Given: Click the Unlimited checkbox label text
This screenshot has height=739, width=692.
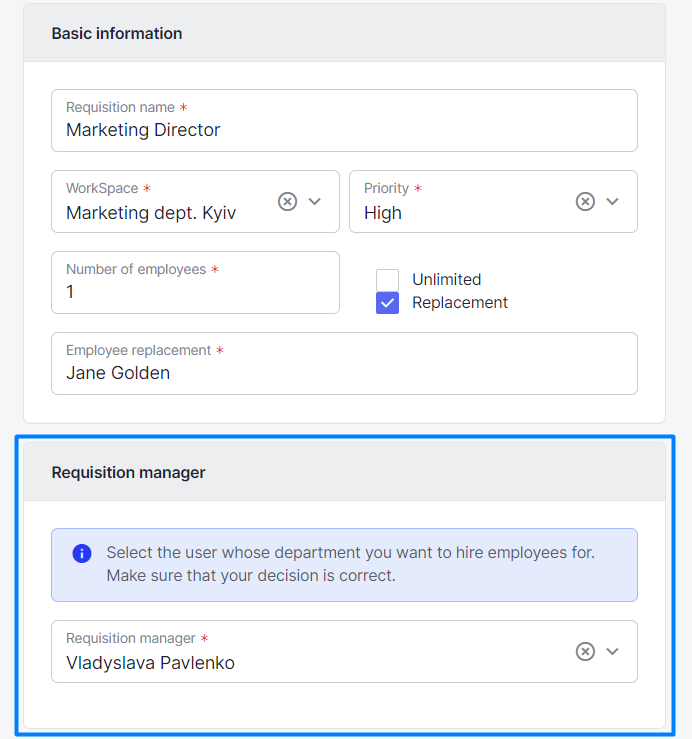Looking at the screenshot, I should click(x=446, y=279).
